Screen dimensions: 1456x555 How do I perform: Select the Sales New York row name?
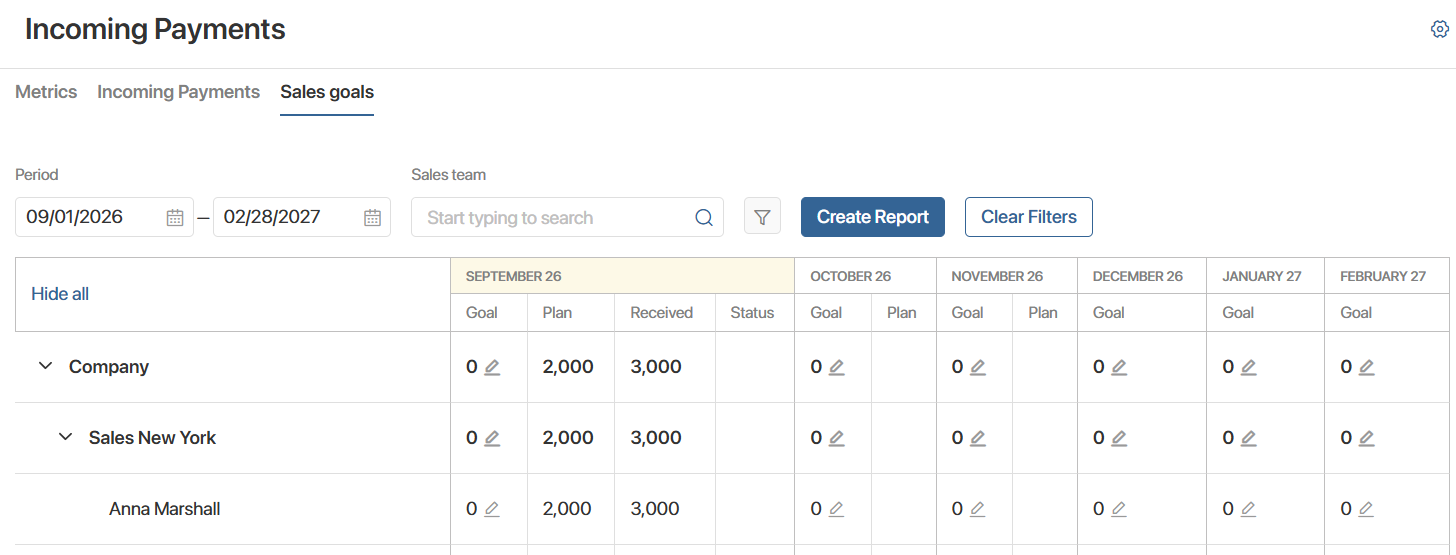tap(152, 438)
